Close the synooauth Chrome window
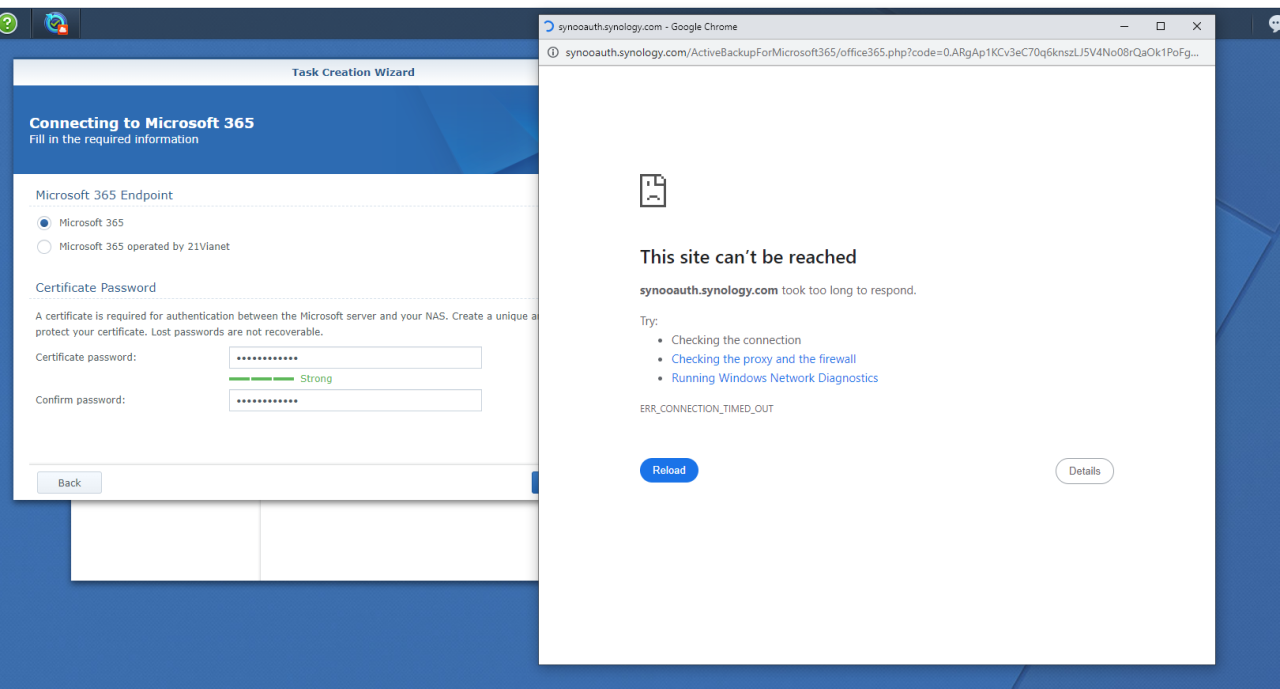This screenshot has height=689, width=1280. point(1196,27)
